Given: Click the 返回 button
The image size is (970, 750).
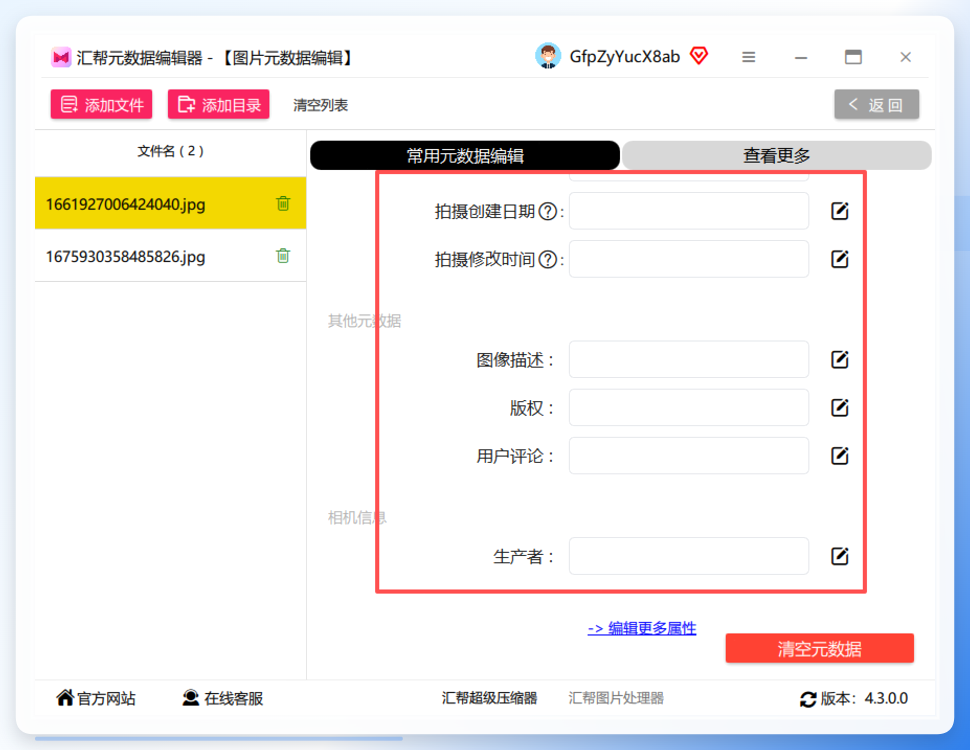Looking at the screenshot, I should (x=877, y=104).
